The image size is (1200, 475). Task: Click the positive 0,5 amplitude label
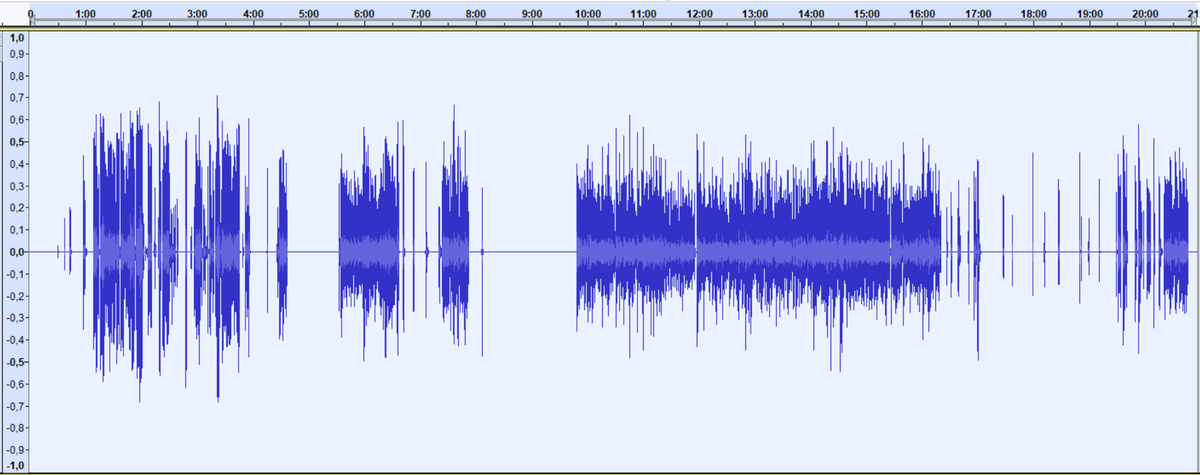[17, 142]
